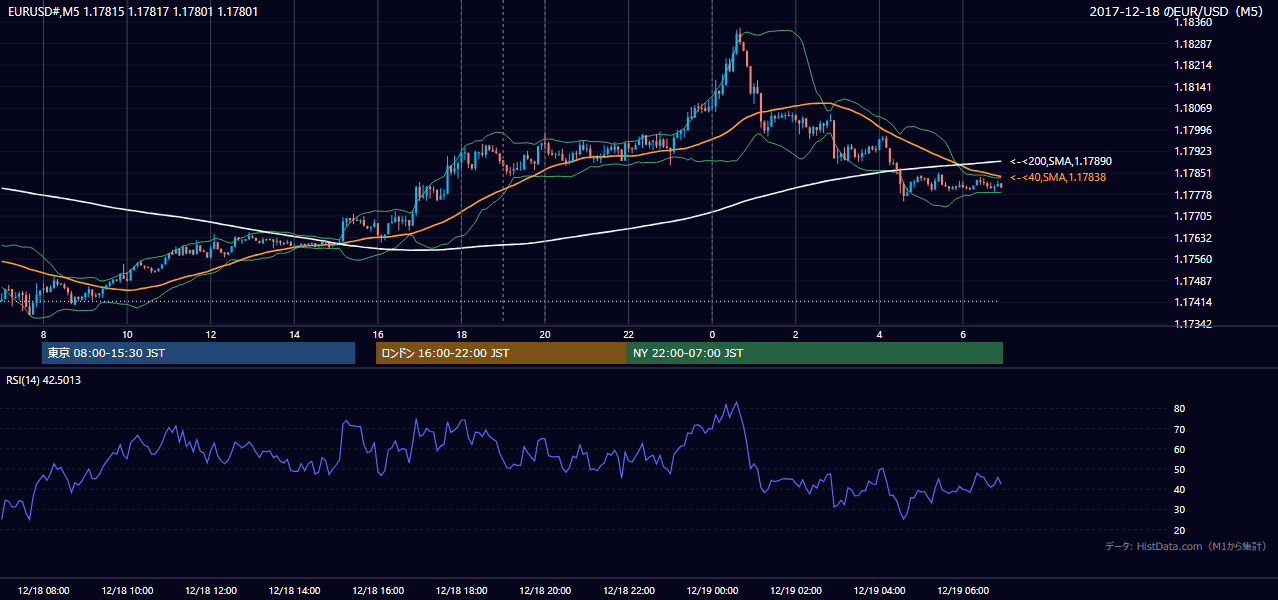Click price axis label 1.17851
This screenshot has width=1278, height=600.
point(1194,173)
